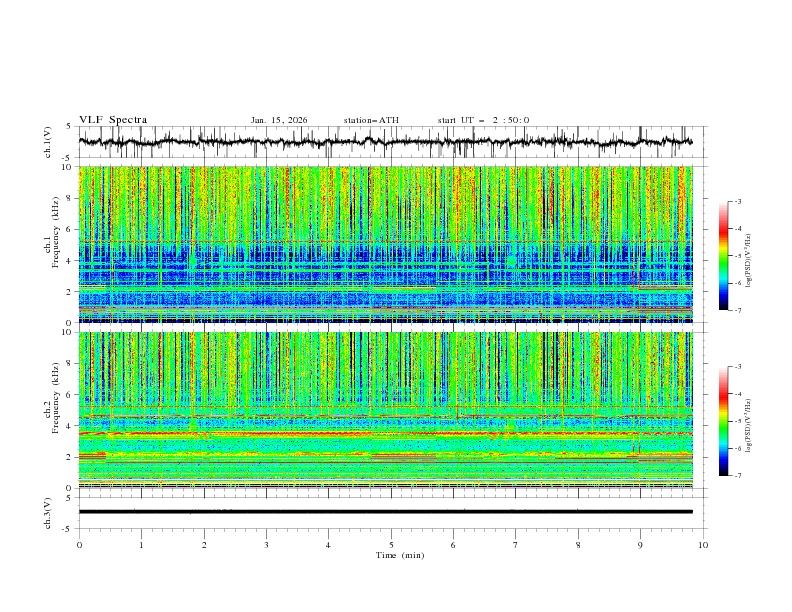Viewport: 792px width, 612px height.
Task: Click the "8" kHz tick on ch.1 frequency axis
Action: tap(71, 198)
